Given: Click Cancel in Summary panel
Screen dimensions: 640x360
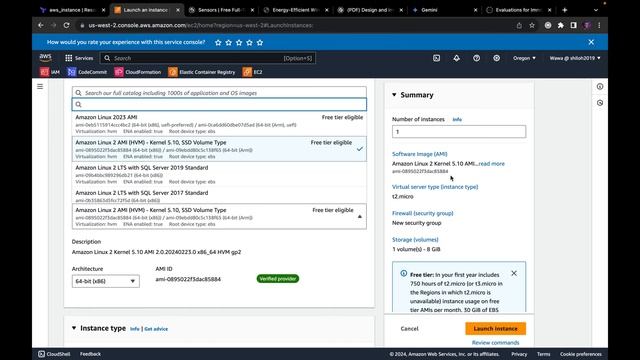Looking at the screenshot, I should 409,328.
